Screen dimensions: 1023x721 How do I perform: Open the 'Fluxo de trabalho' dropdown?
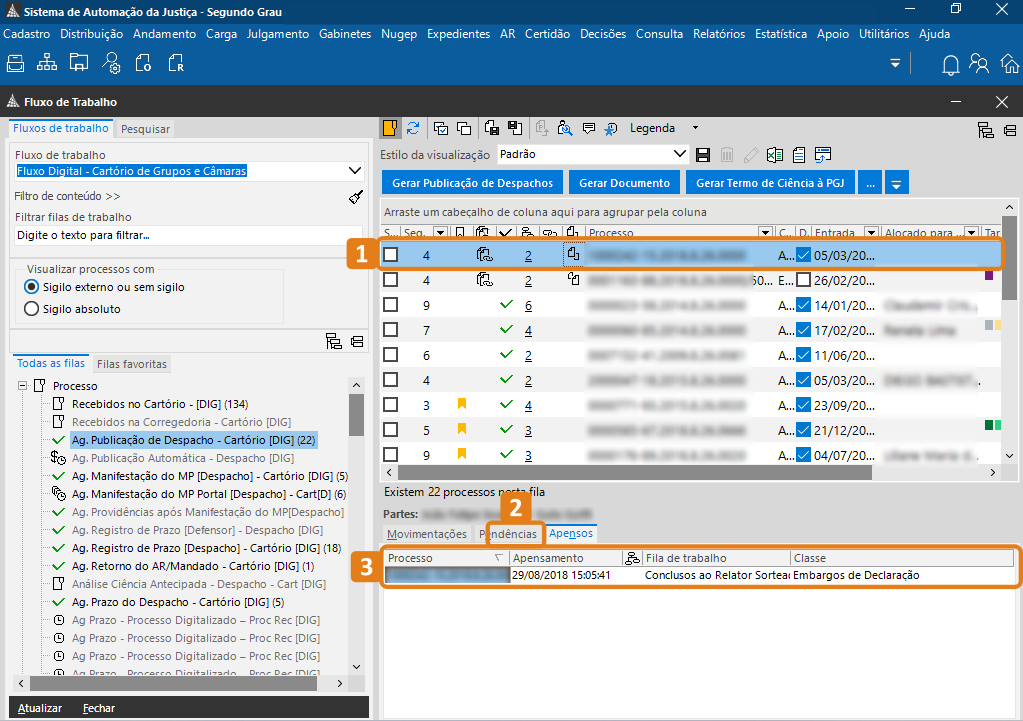coord(355,171)
